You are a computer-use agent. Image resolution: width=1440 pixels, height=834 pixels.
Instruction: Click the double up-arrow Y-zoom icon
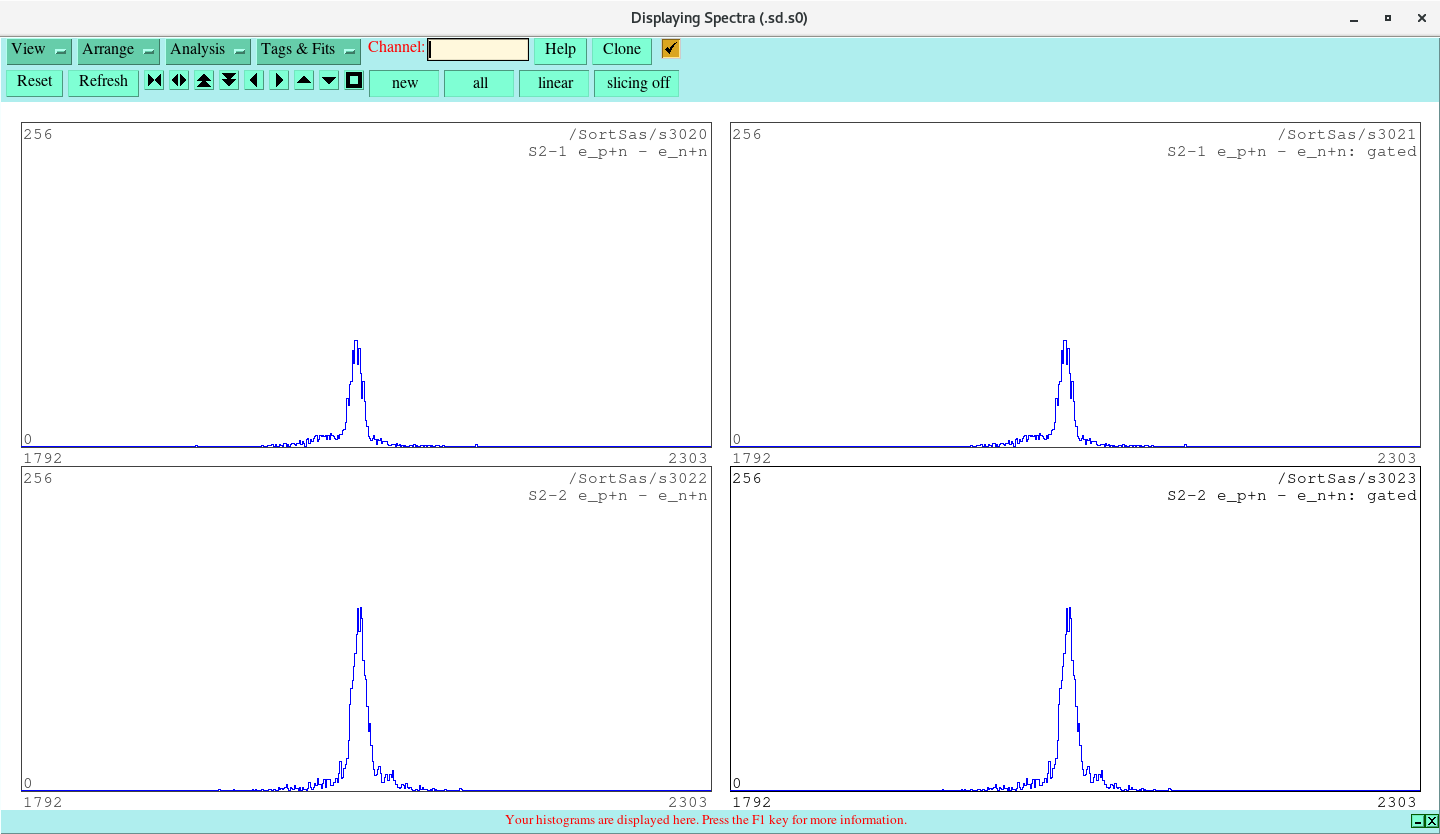203,80
